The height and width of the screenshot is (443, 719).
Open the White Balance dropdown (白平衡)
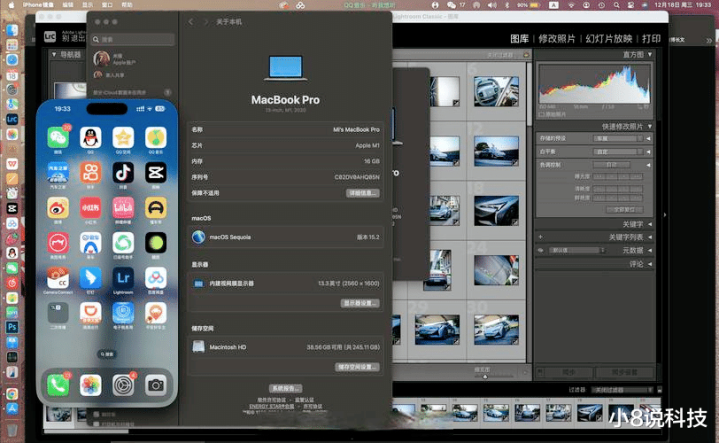click(x=618, y=151)
